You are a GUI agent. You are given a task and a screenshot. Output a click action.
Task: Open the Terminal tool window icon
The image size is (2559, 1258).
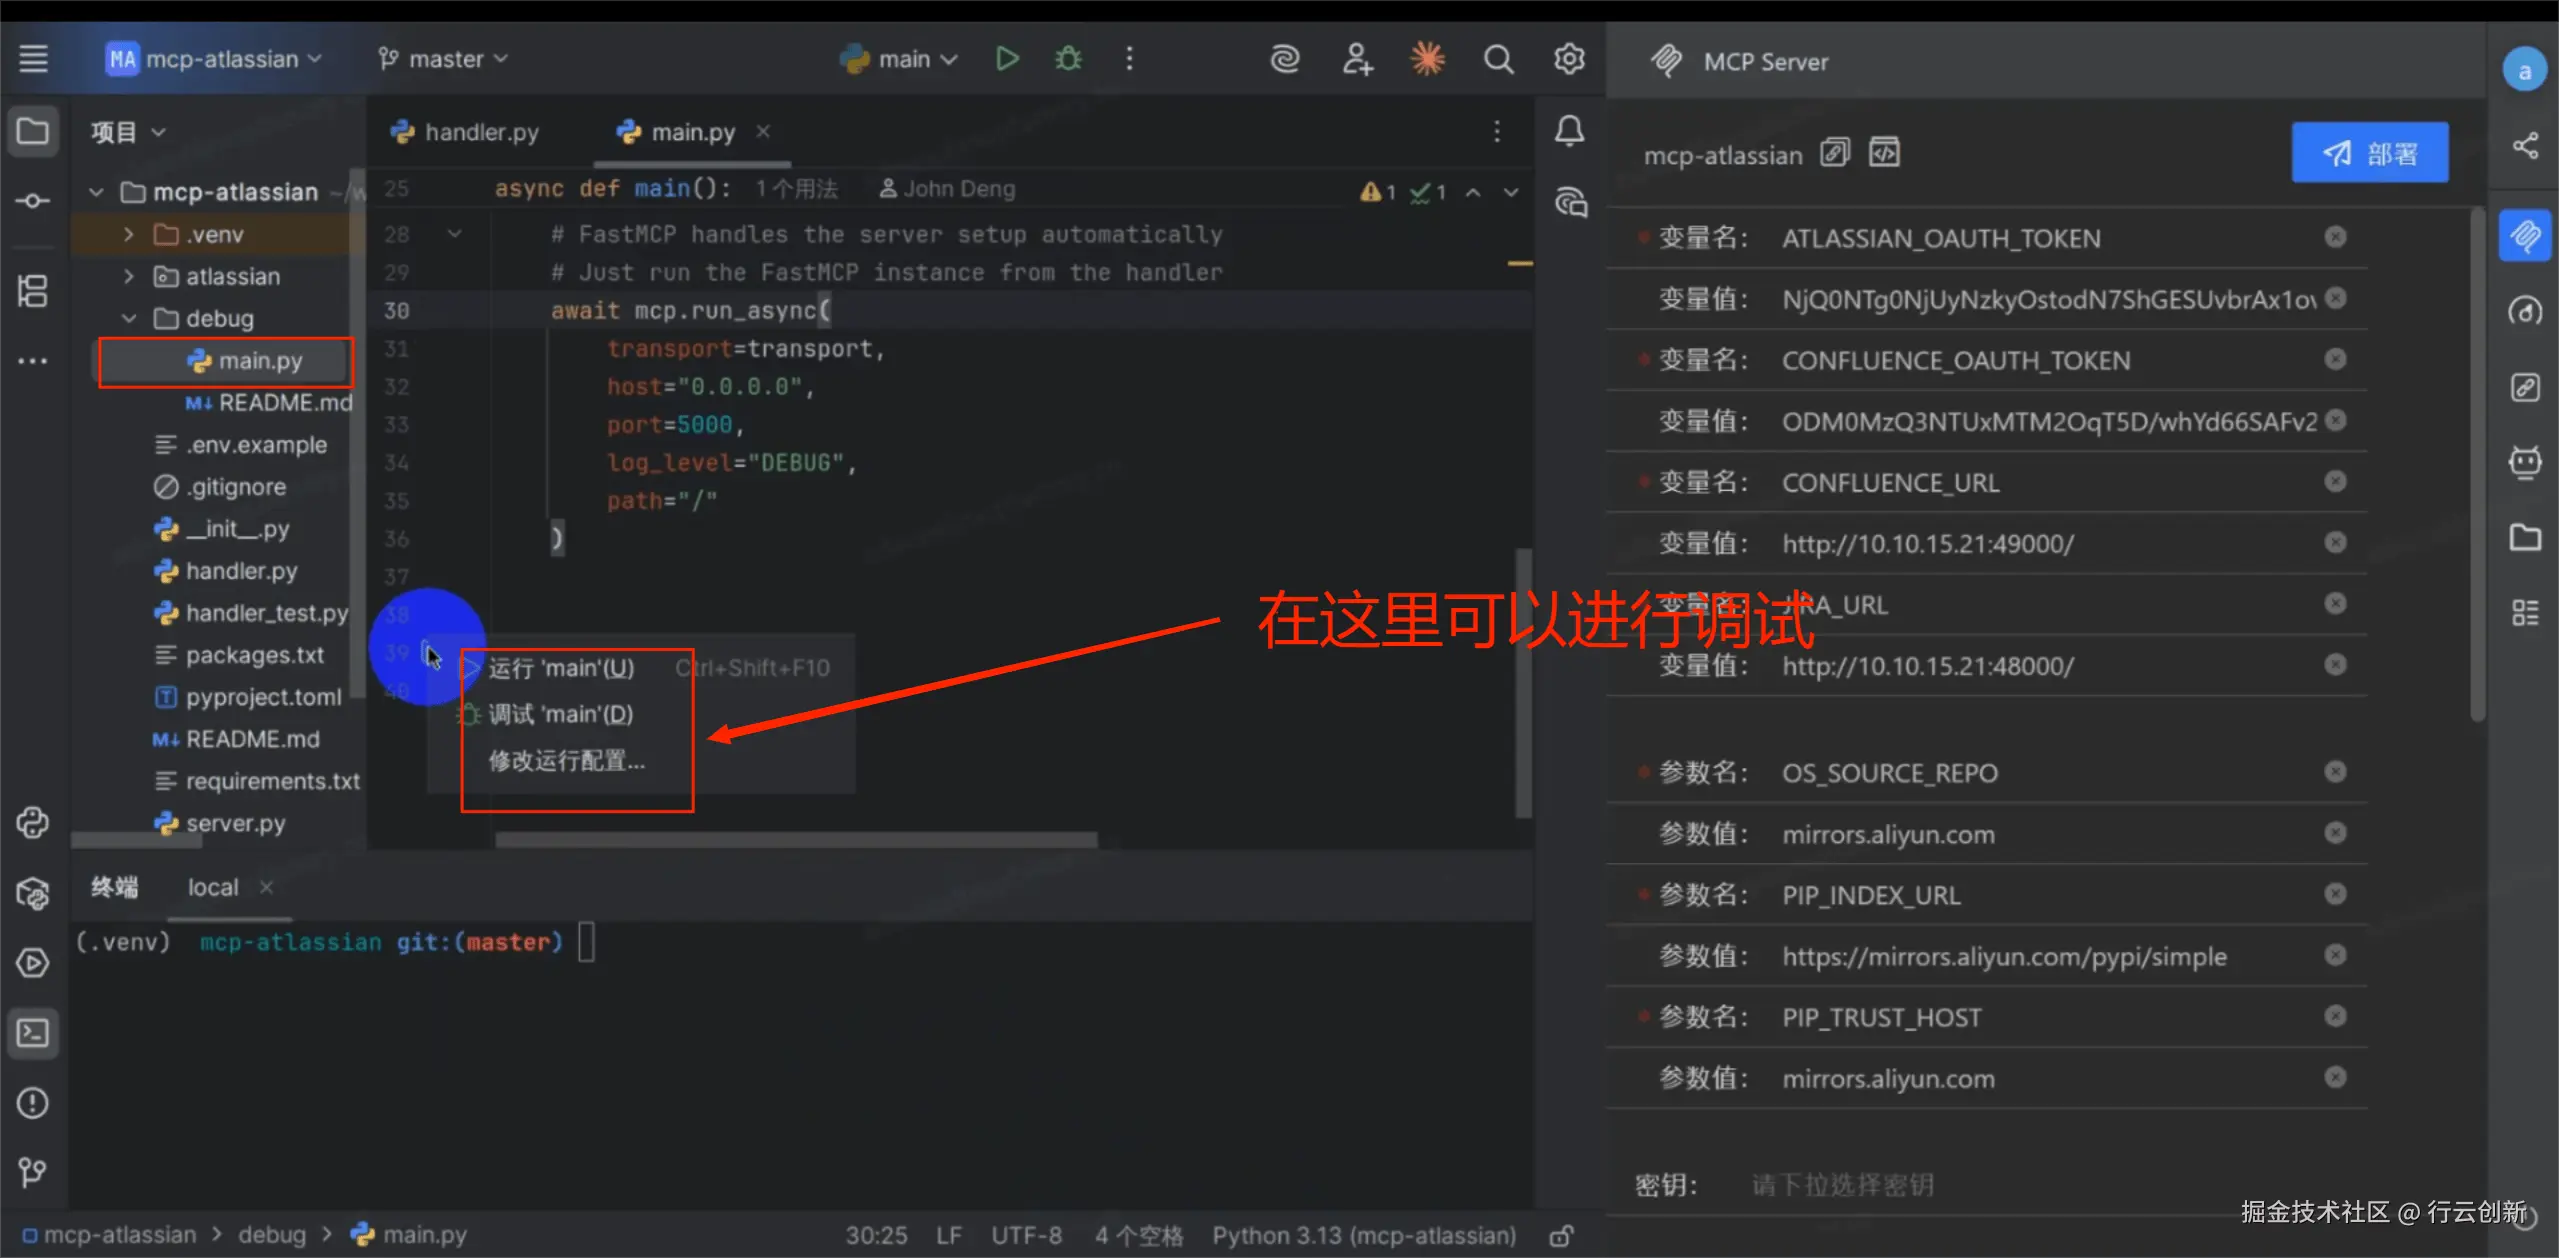(33, 1032)
